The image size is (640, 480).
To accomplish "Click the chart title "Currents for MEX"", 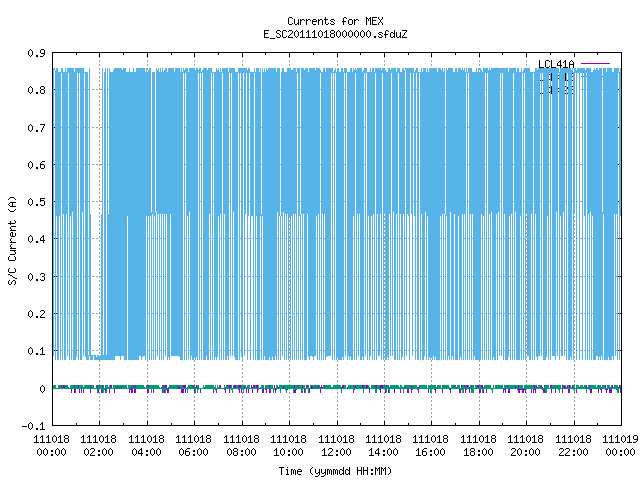I will coord(335,21).
